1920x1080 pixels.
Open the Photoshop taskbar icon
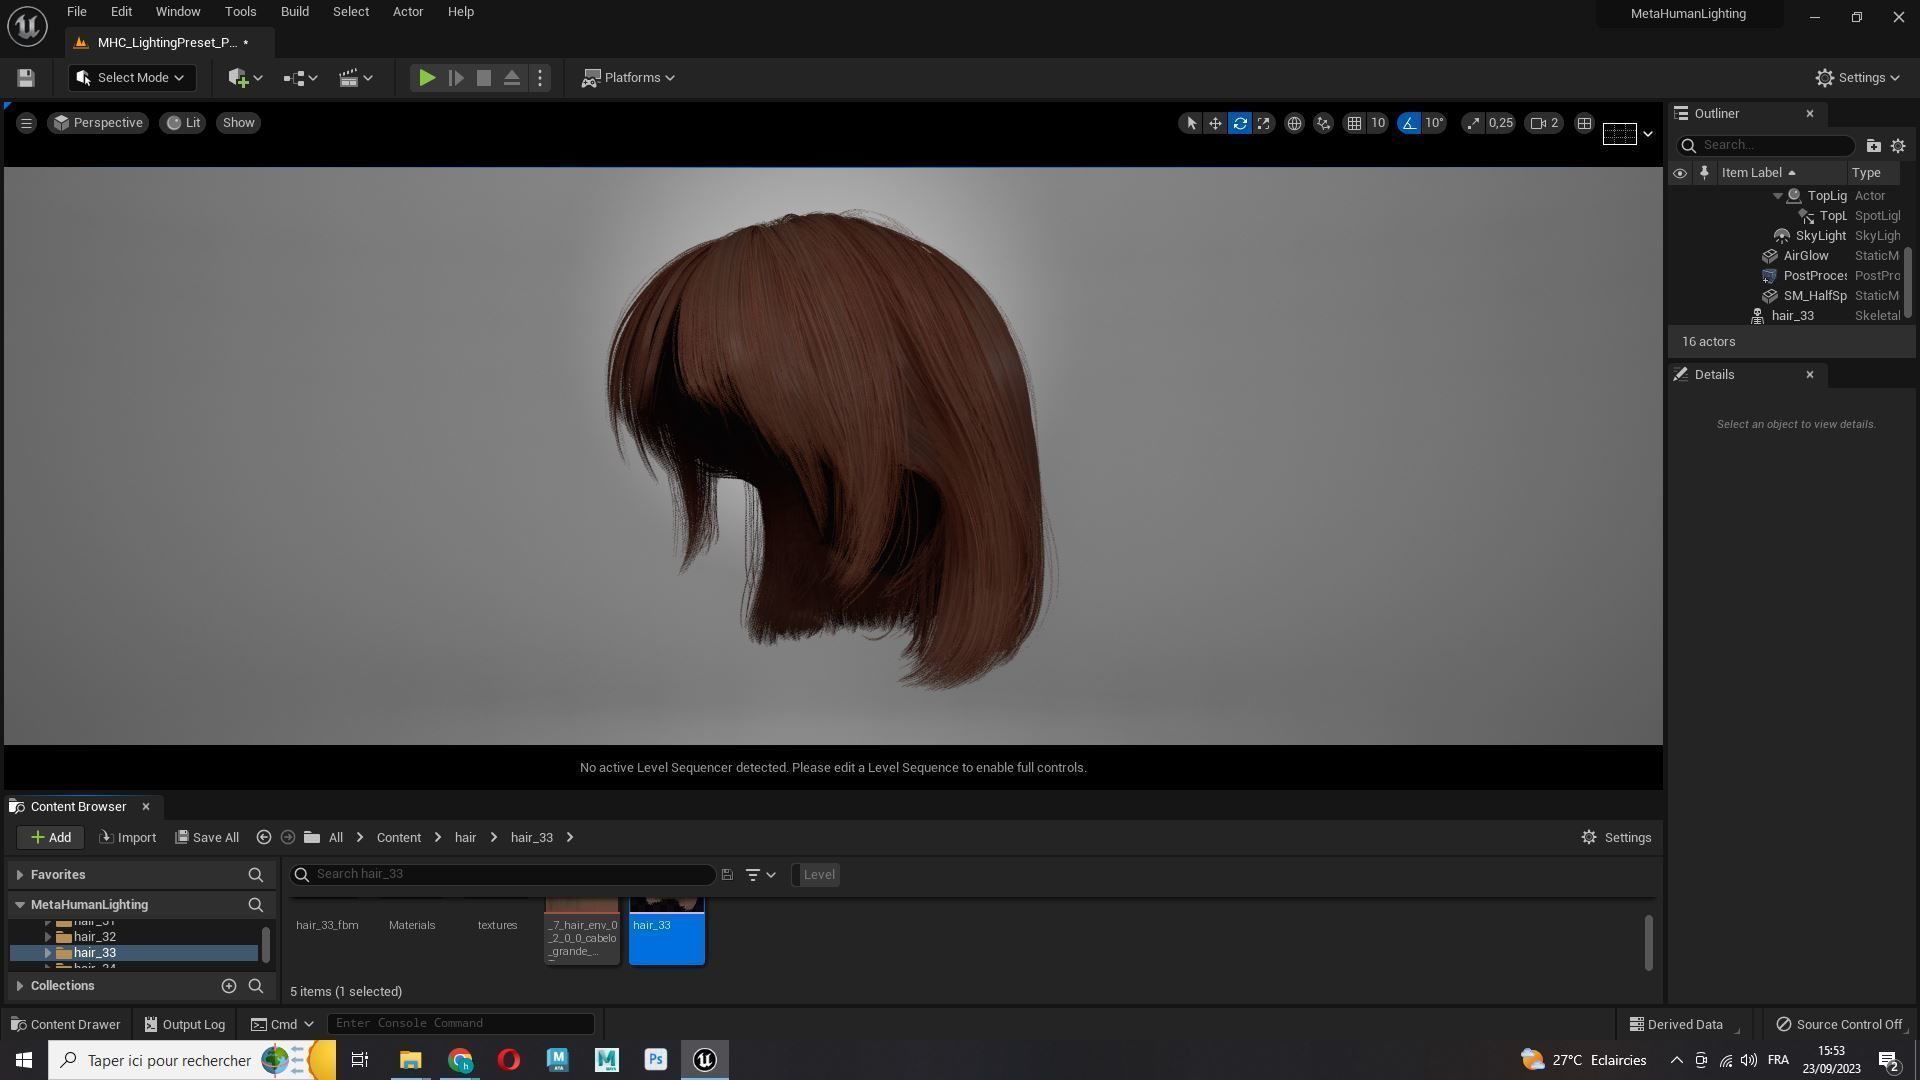pos(656,1060)
